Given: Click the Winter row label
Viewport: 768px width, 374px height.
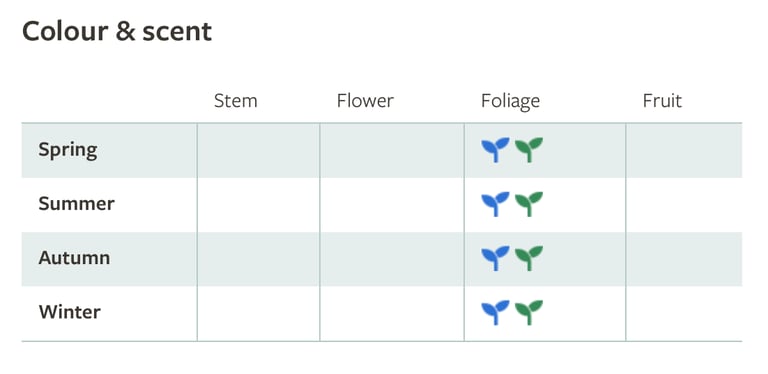Looking at the screenshot, I should point(70,312).
